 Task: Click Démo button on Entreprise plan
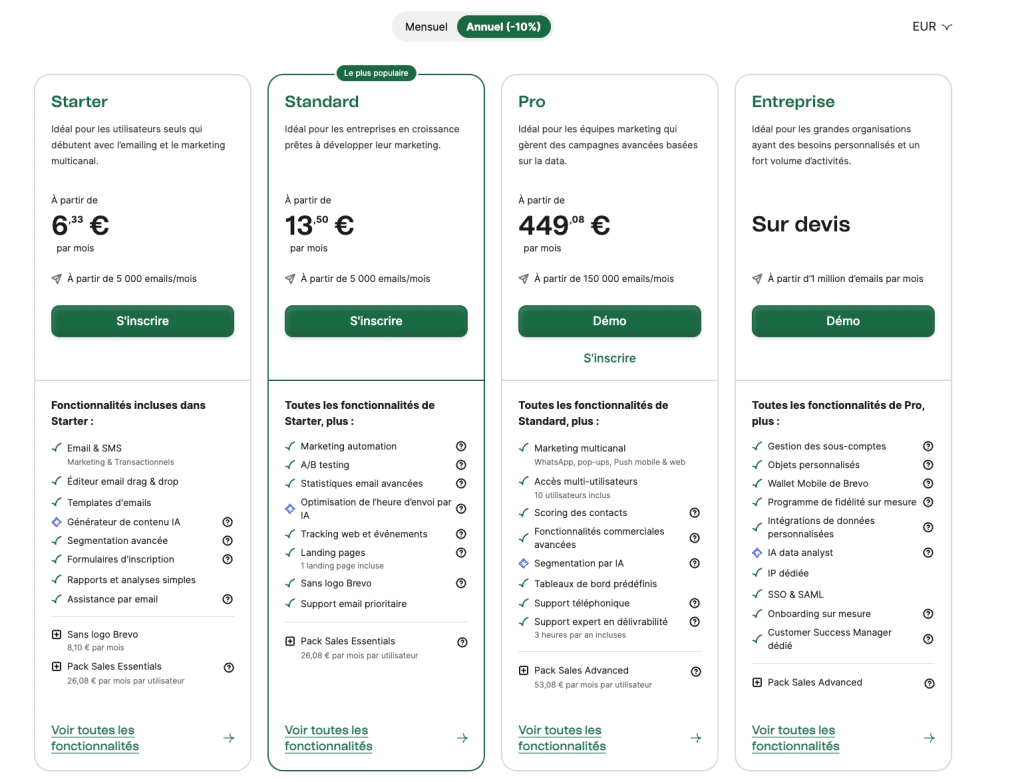(x=843, y=321)
